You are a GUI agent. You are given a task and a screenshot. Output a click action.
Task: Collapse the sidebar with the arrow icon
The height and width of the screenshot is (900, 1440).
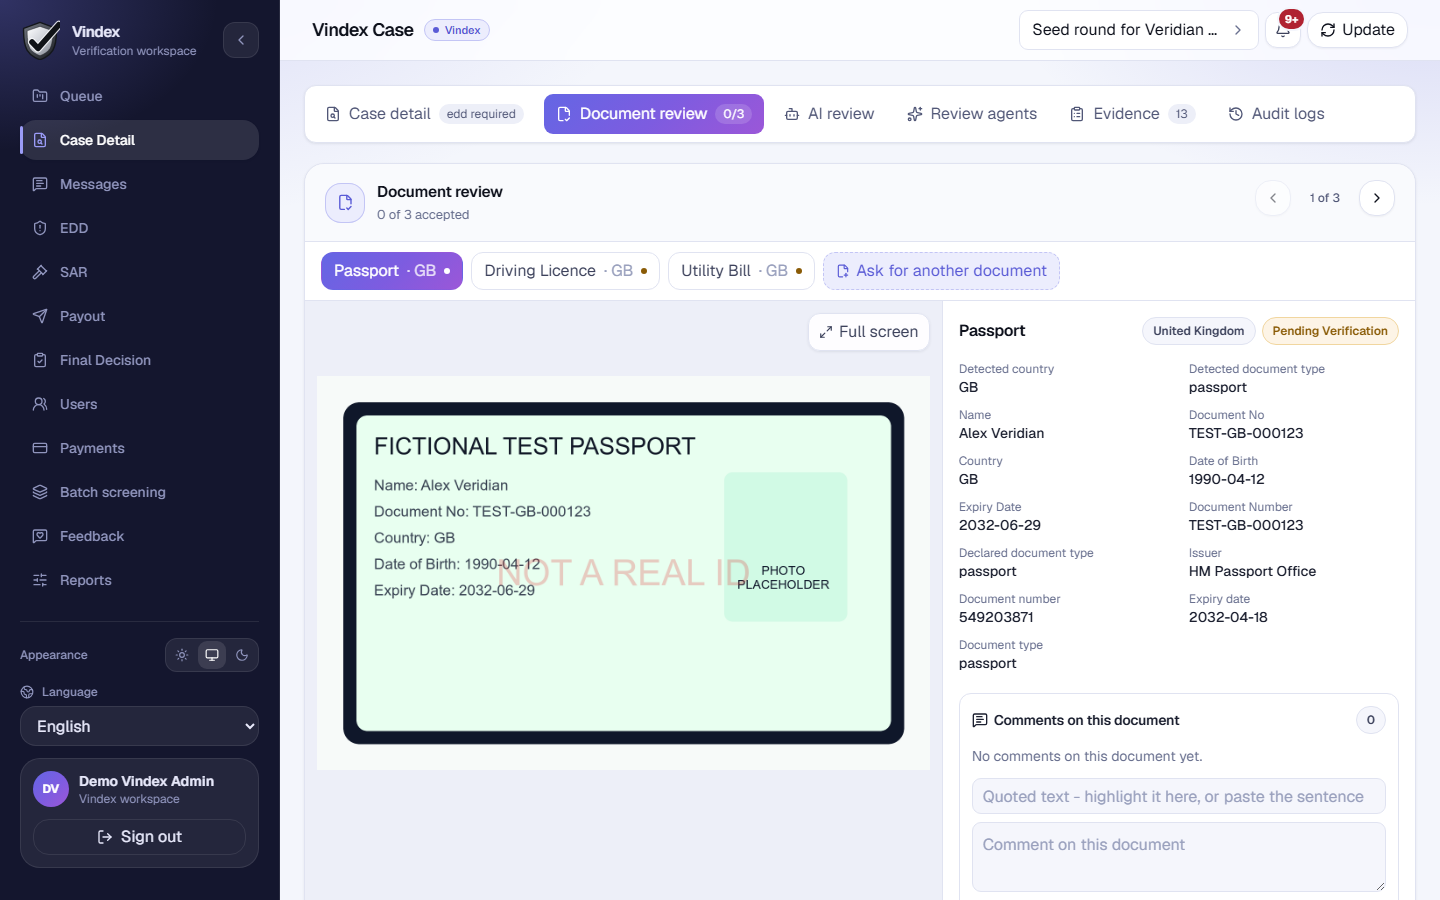pyautogui.click(x=241, y=40)
